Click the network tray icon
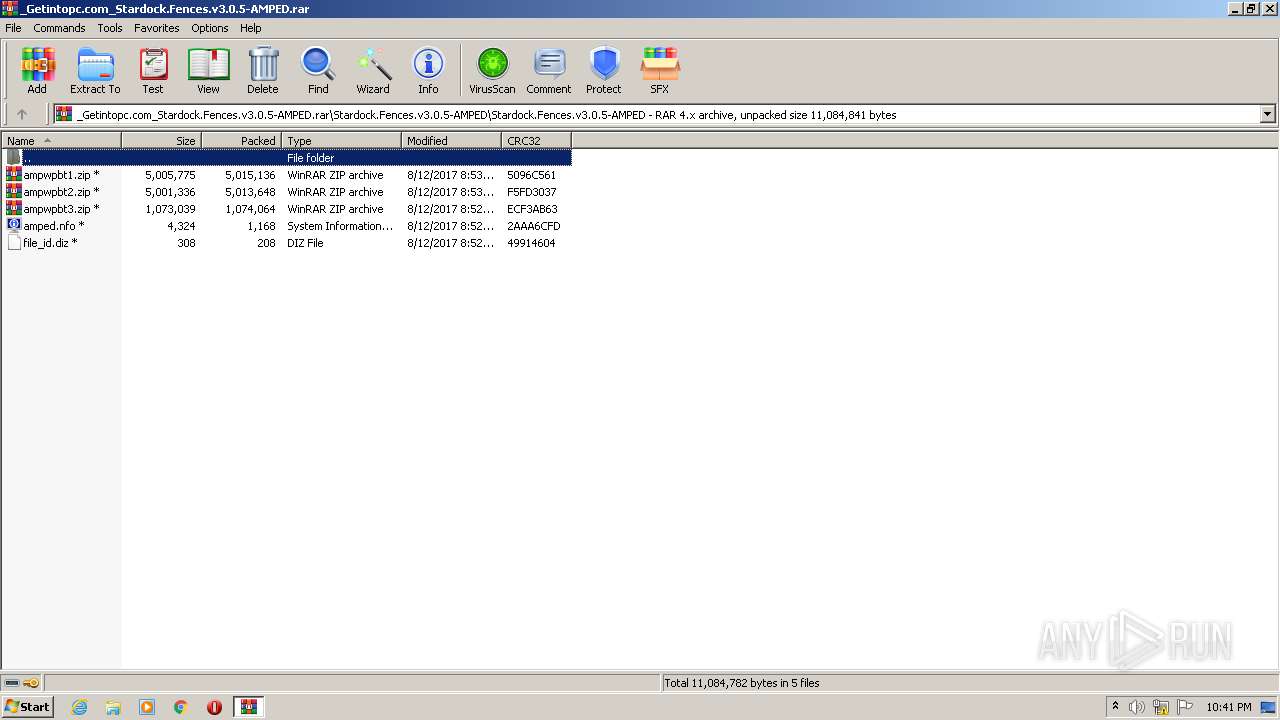Viewport: 1280px width, 720px height. pyautogui.click(x=1161, y=707)
